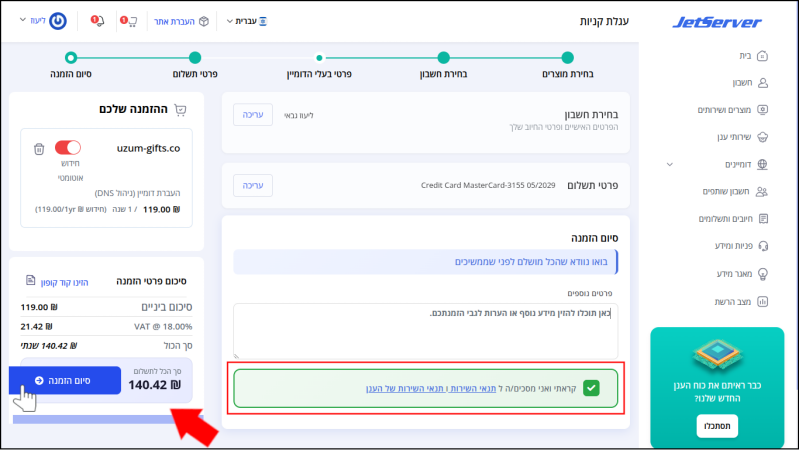Click the uzum-gifts.co domain name
Viewport: 799px width, 467px height.
(x=148, y=148)
